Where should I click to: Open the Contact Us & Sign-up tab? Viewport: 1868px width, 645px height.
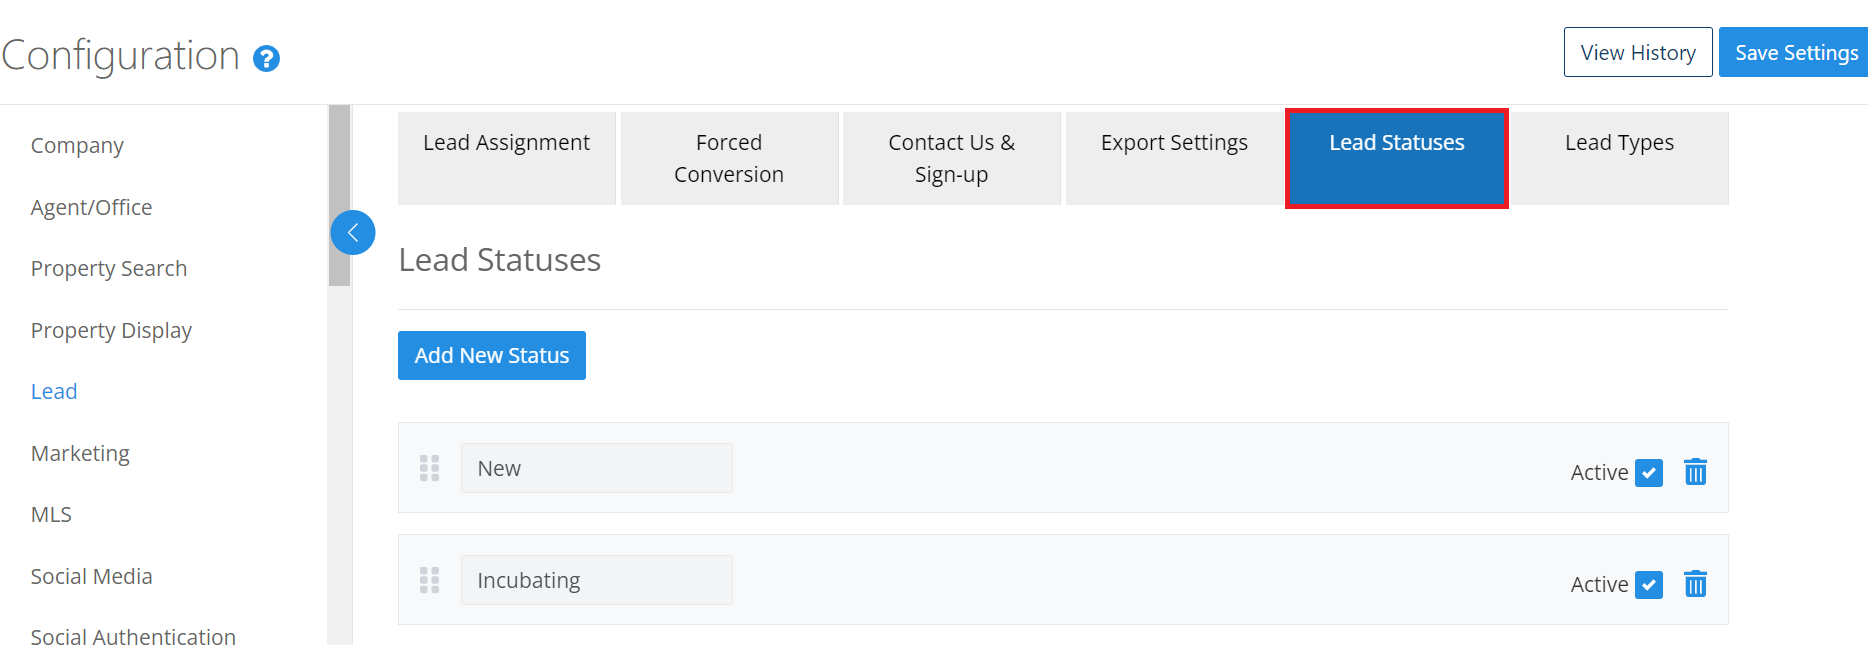point(951,158)
